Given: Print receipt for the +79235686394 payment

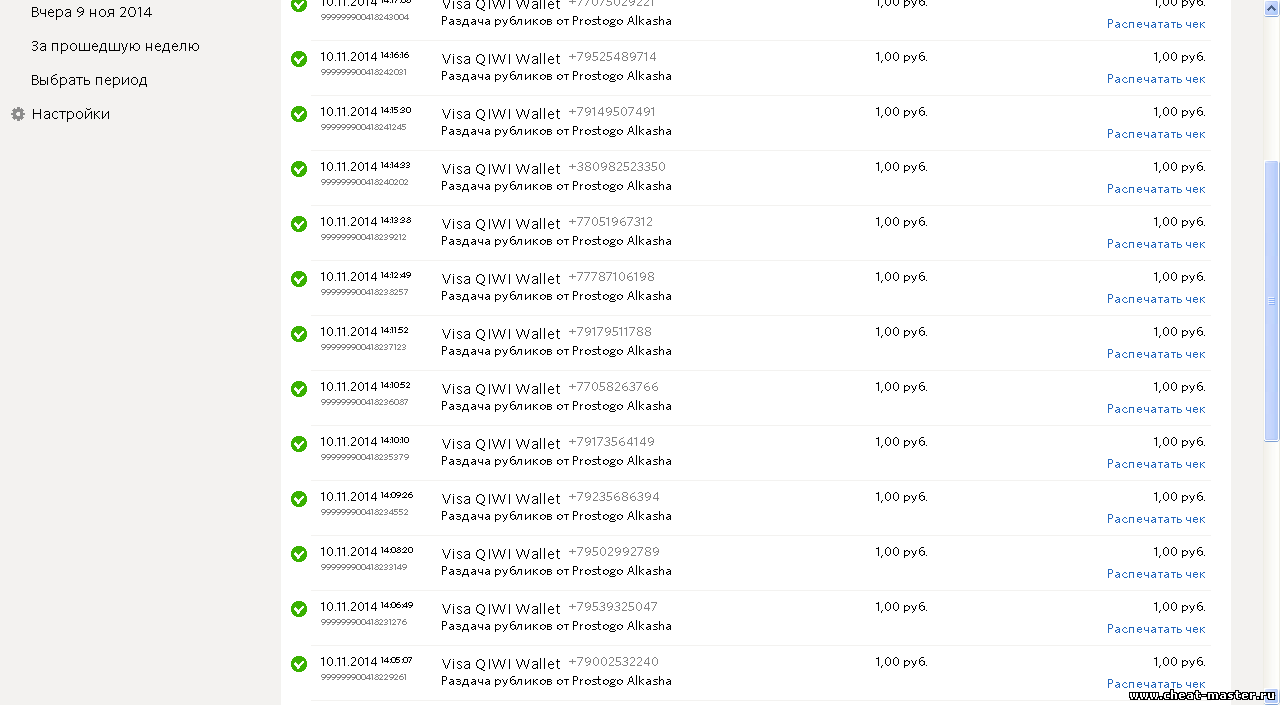Looking at the screenshot, I should (x=1156, y=519).
